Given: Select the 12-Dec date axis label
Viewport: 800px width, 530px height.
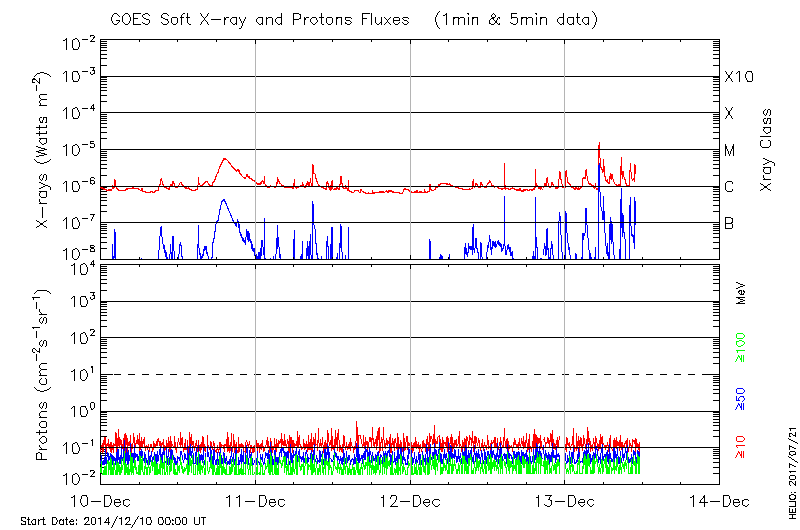Looking at the screenshot, I should (x=410, y=501).
